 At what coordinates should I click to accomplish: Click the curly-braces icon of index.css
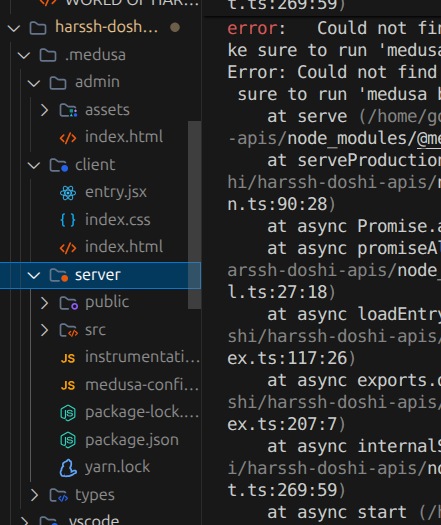point(68,220)
